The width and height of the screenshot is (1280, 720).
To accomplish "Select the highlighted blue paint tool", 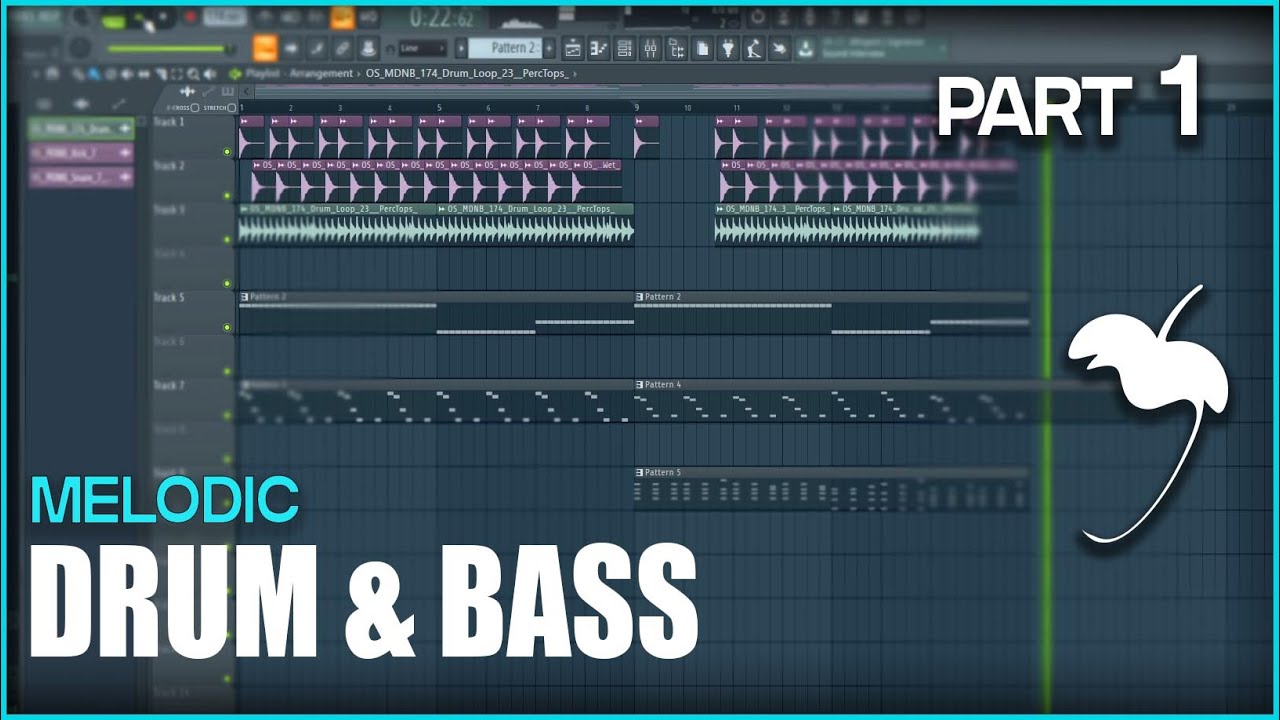I will tap(94, 74).
